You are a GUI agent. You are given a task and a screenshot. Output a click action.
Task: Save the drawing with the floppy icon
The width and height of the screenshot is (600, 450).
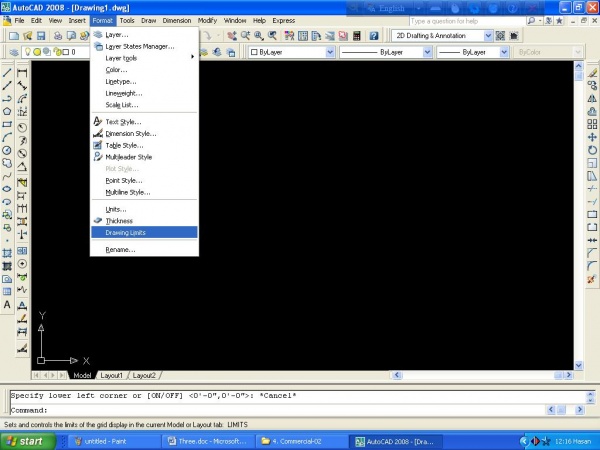(41, 36)
